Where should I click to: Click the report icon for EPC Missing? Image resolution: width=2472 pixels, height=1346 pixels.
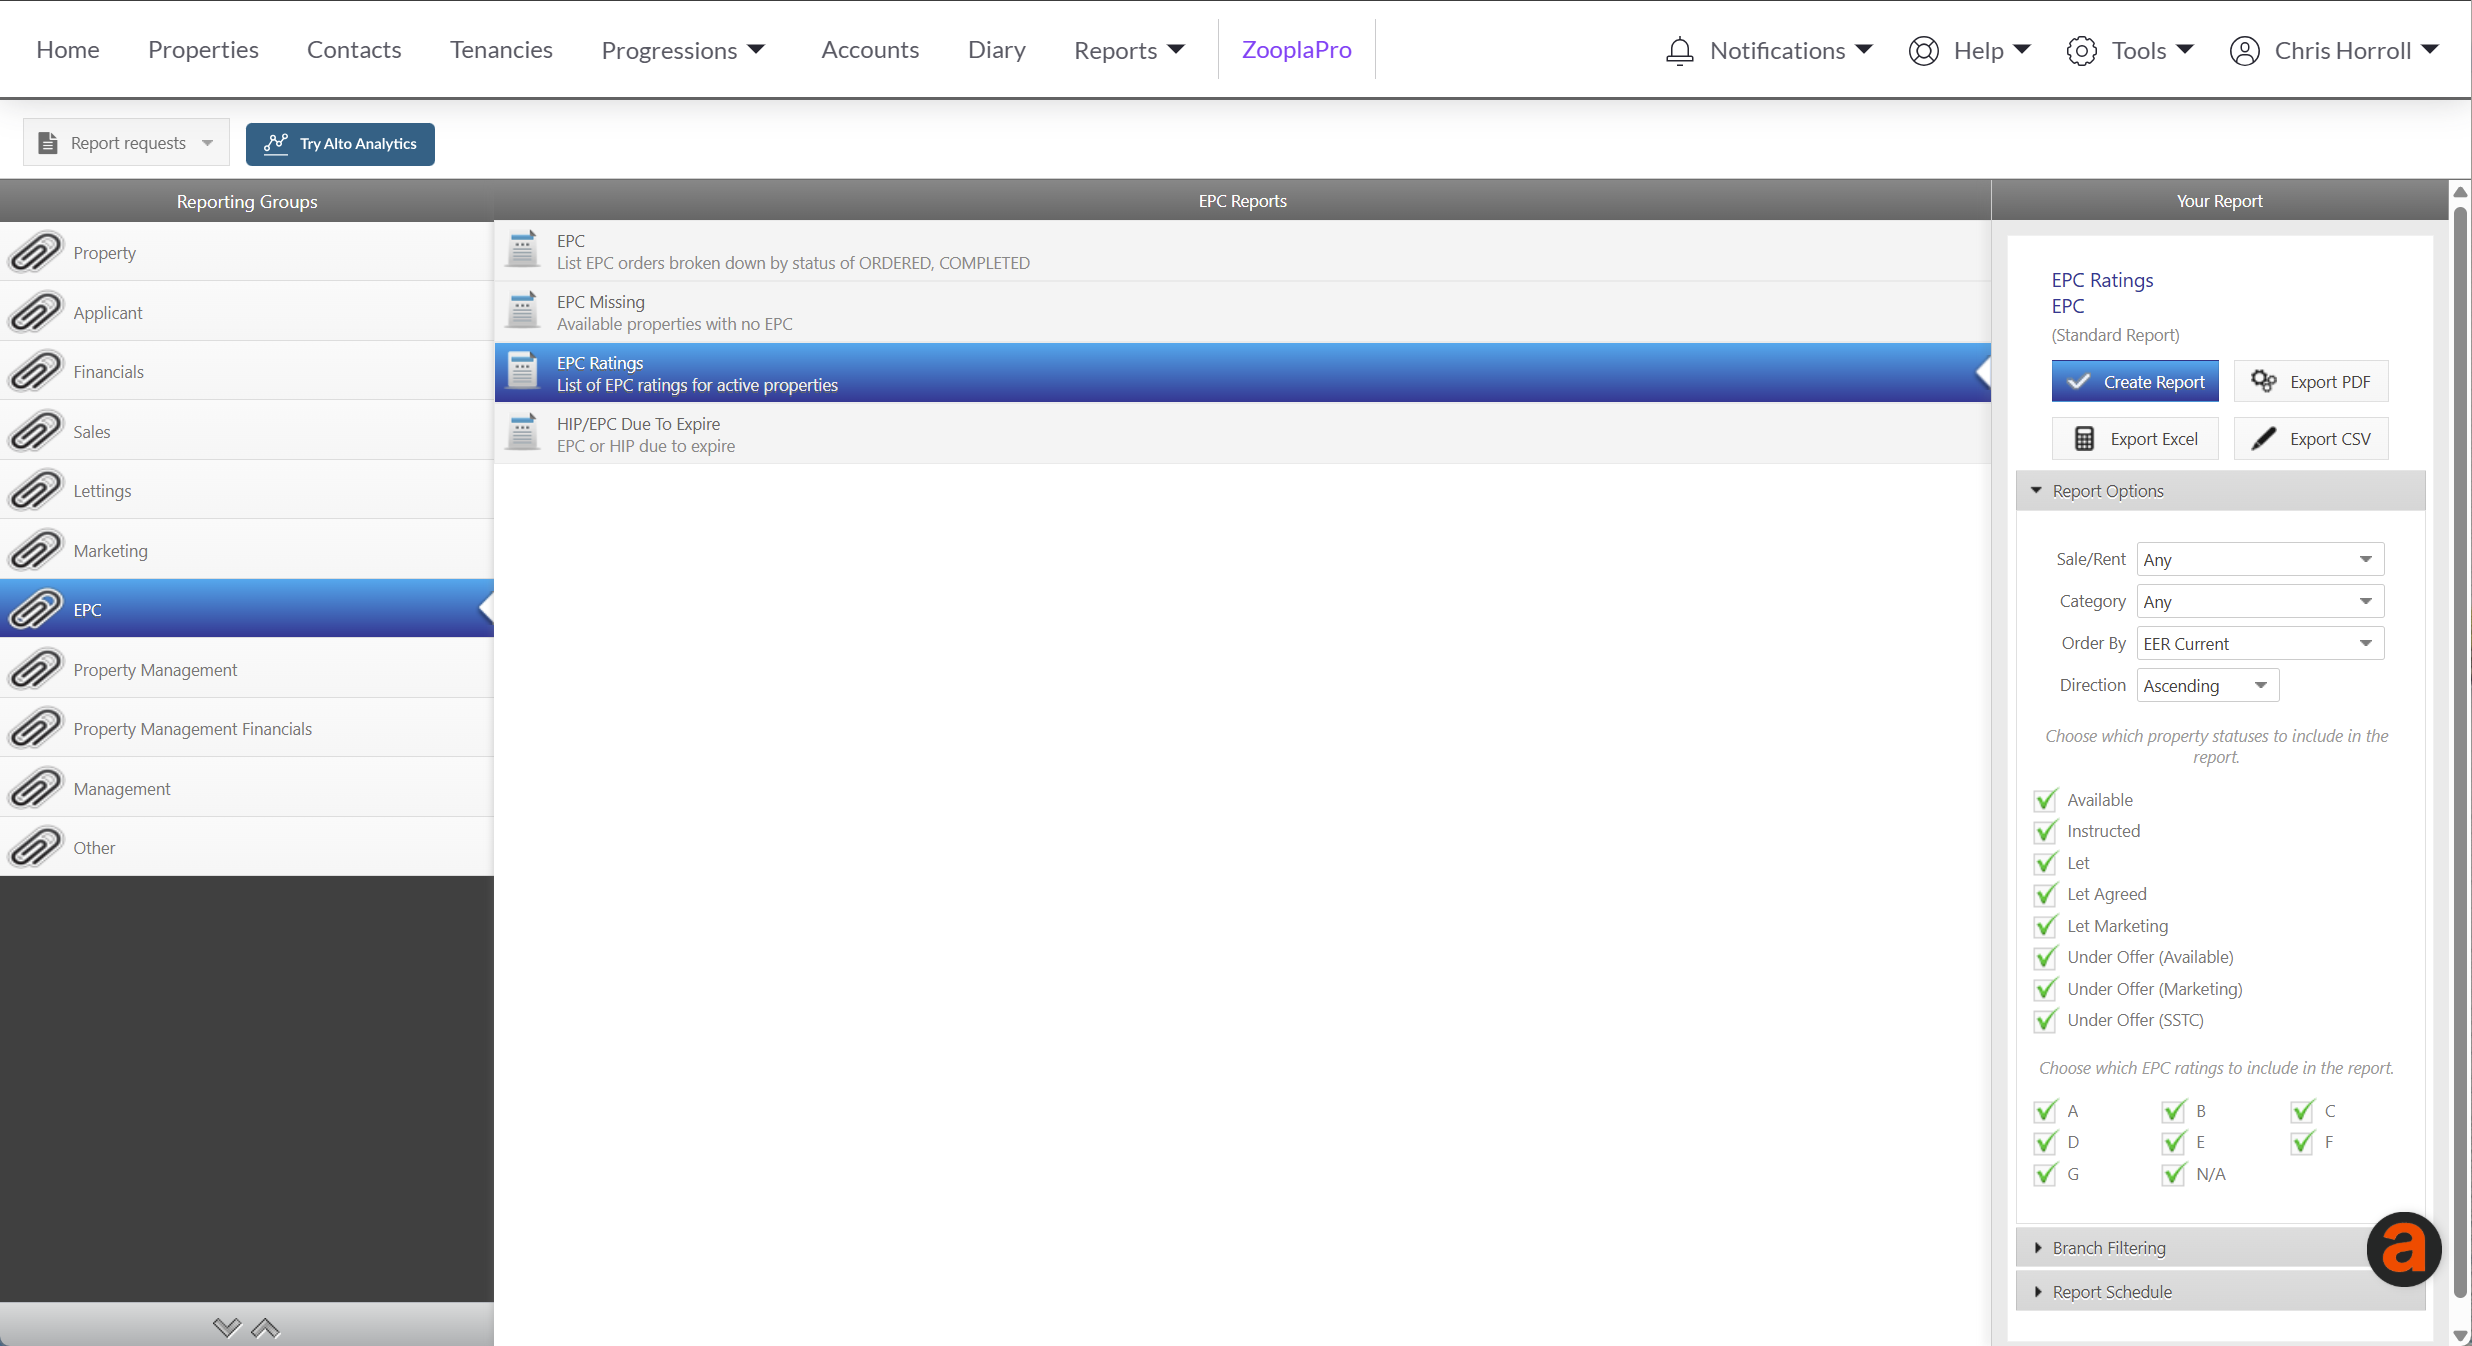pos(523,311)
